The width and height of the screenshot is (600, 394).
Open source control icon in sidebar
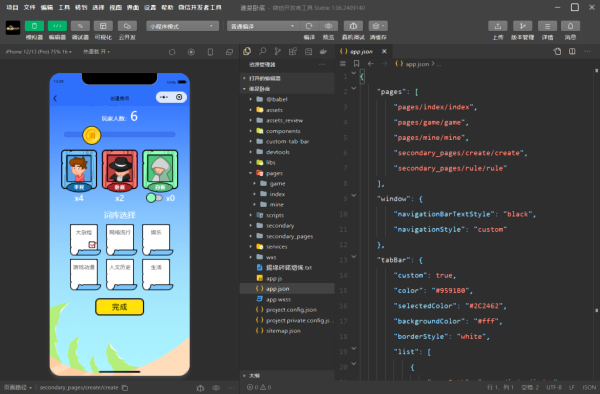pyautogui.click(x=277, y=51)
